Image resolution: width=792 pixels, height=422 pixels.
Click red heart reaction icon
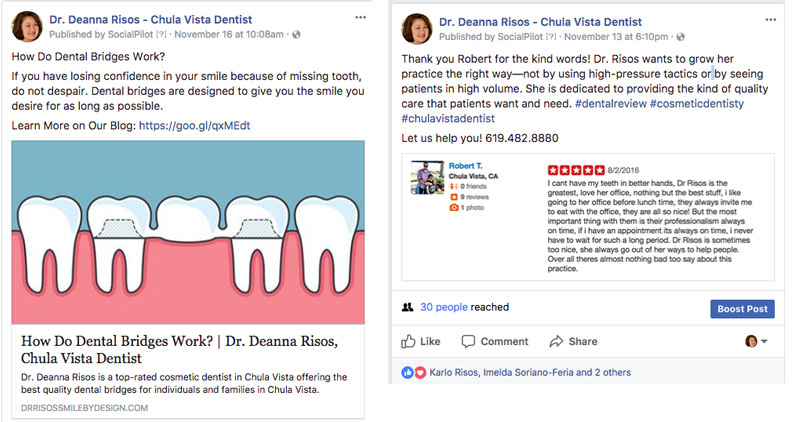(x=420, y=373)
